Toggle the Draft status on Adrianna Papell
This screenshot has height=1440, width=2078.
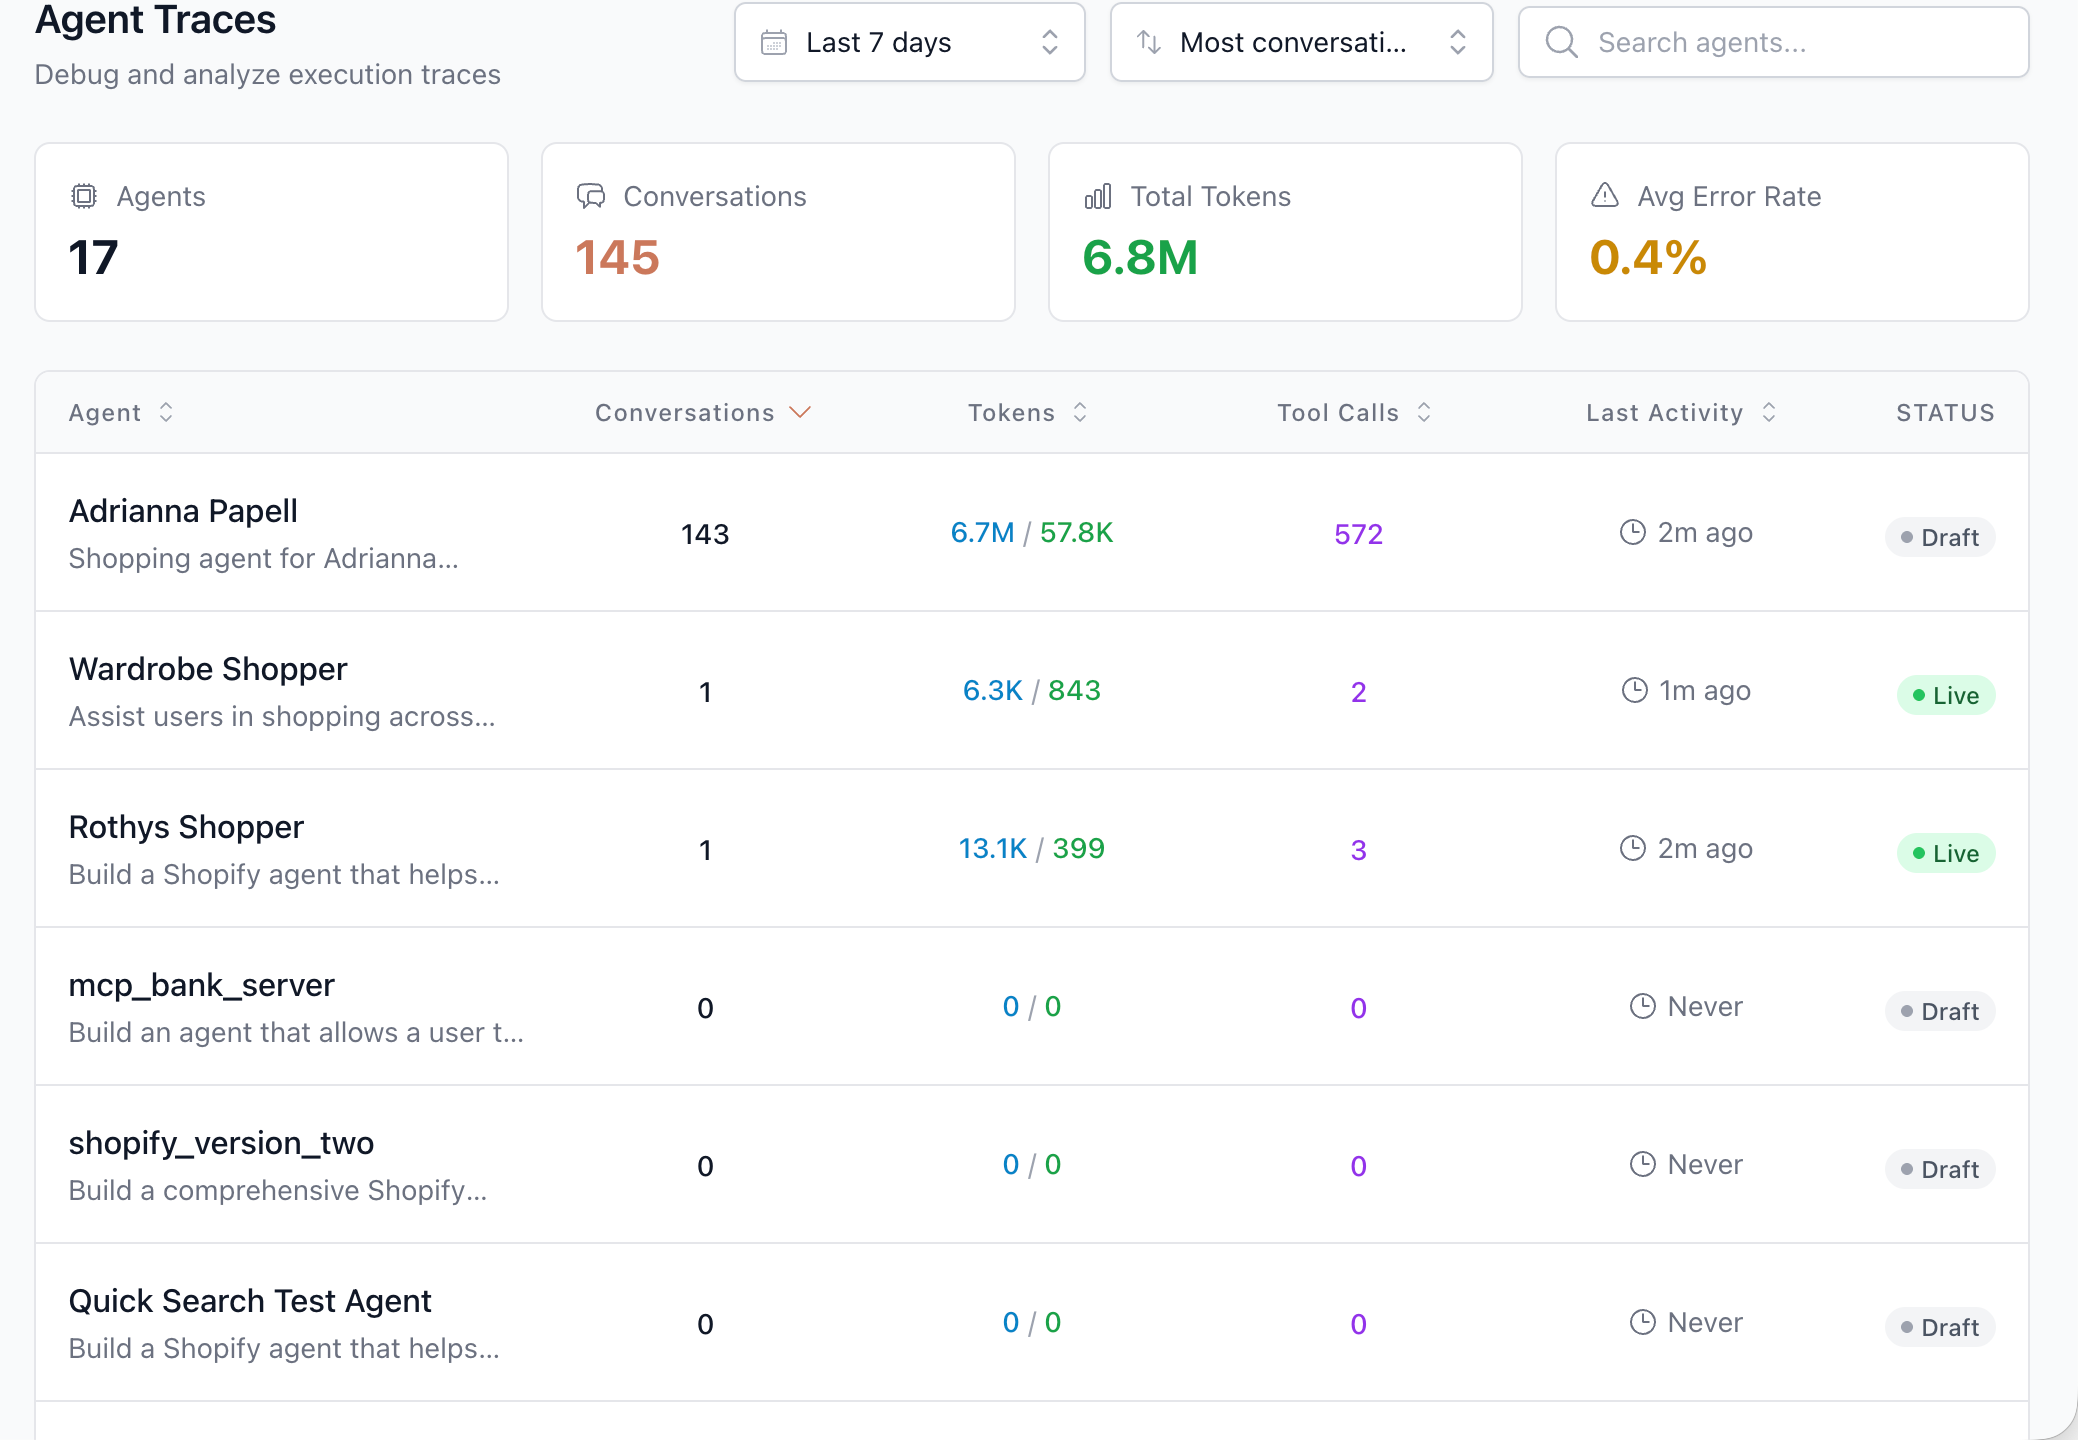1939,537
